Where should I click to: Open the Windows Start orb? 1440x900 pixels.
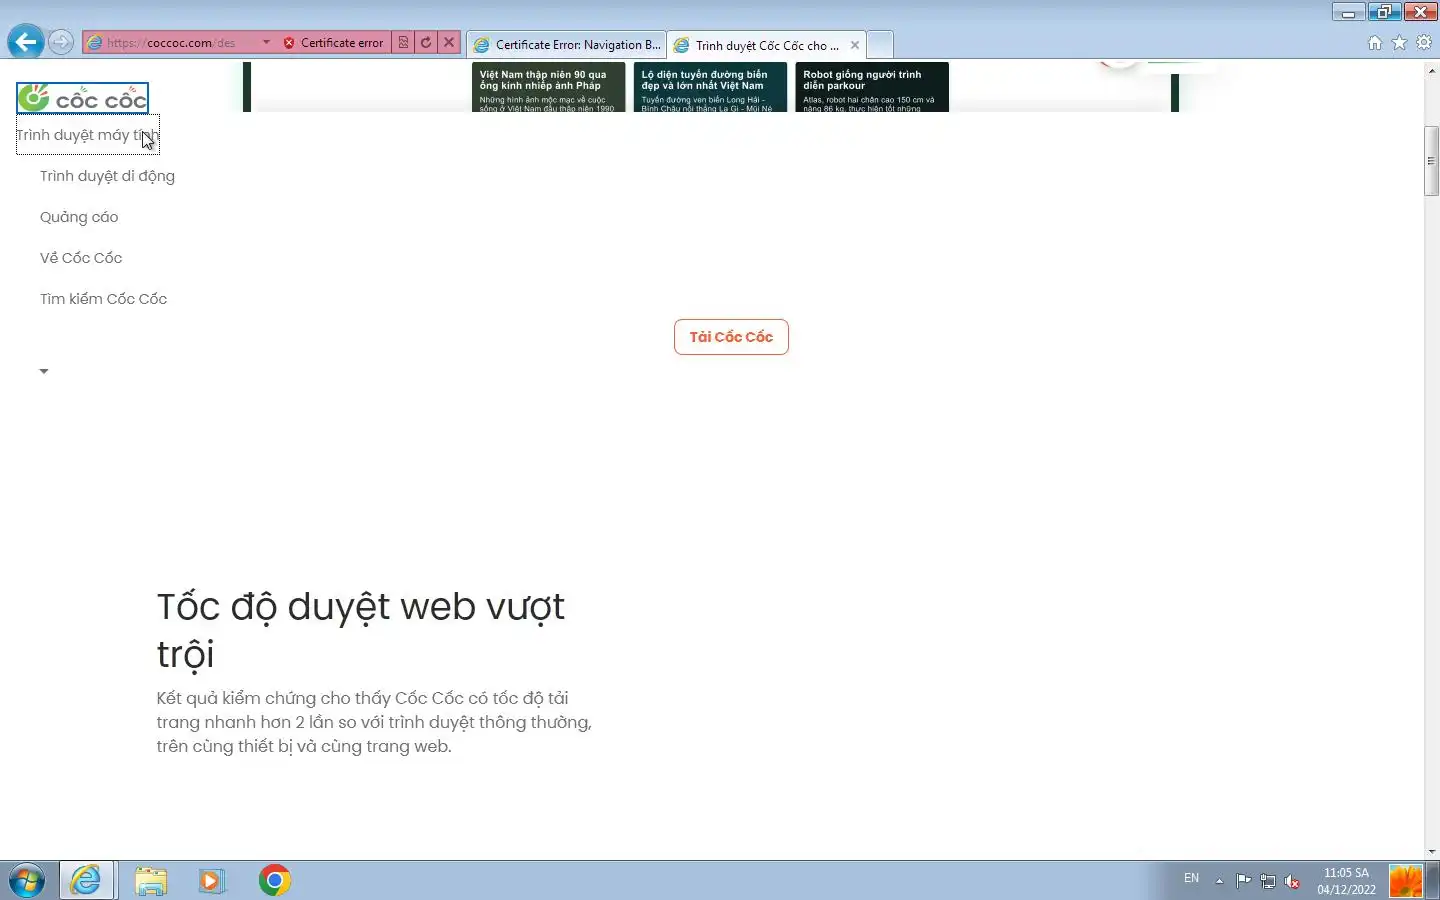(x=27, y=881)
